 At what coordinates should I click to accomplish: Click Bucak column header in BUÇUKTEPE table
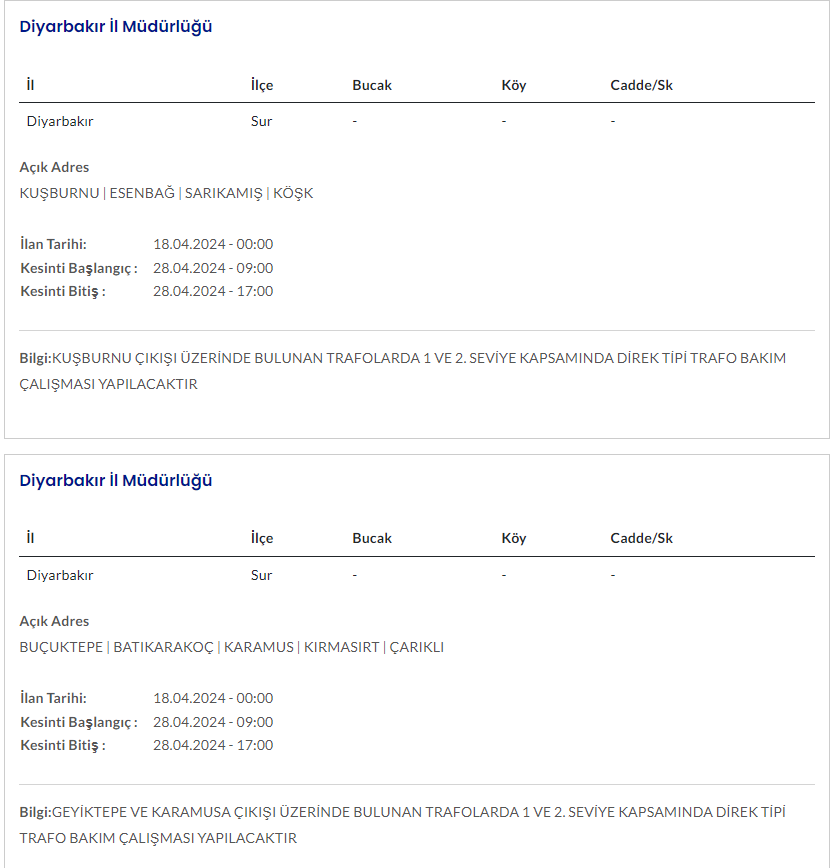tap(372, 539)
